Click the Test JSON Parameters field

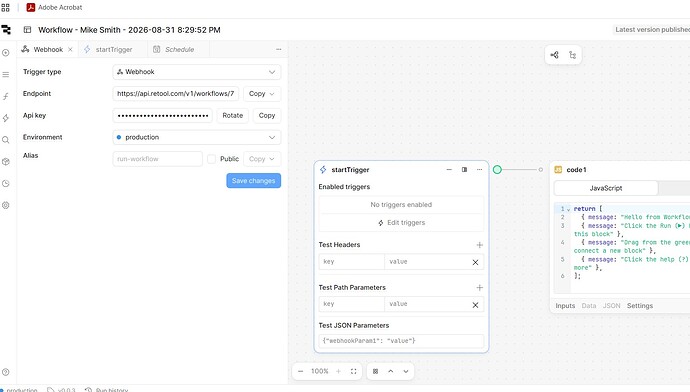(401, 341)
